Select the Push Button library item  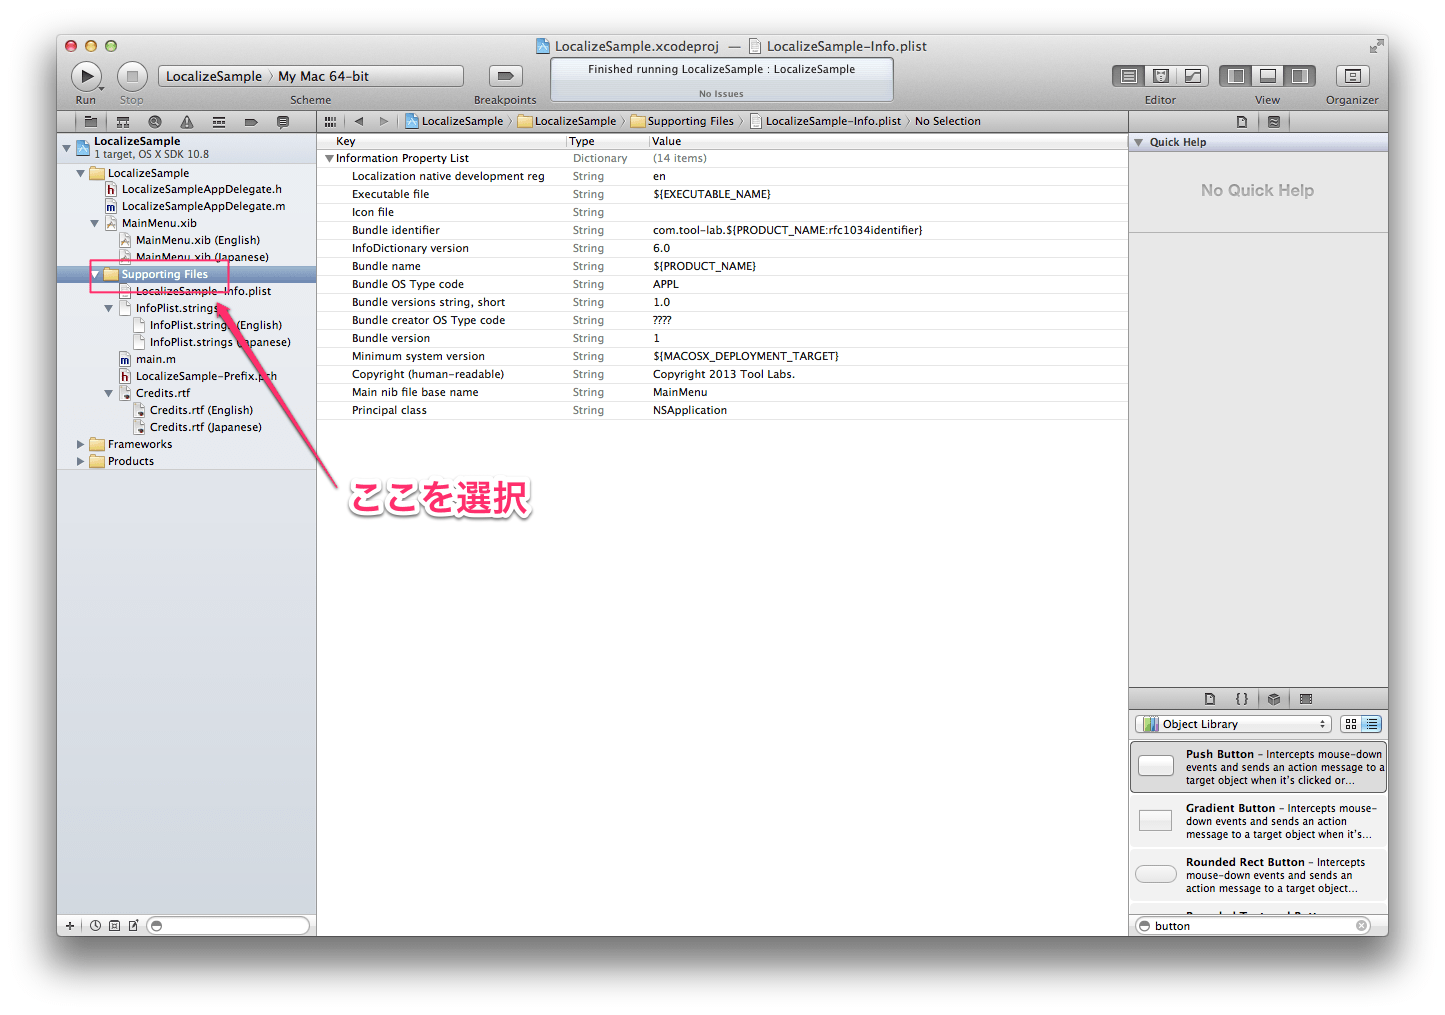(x=1258, y=767)
